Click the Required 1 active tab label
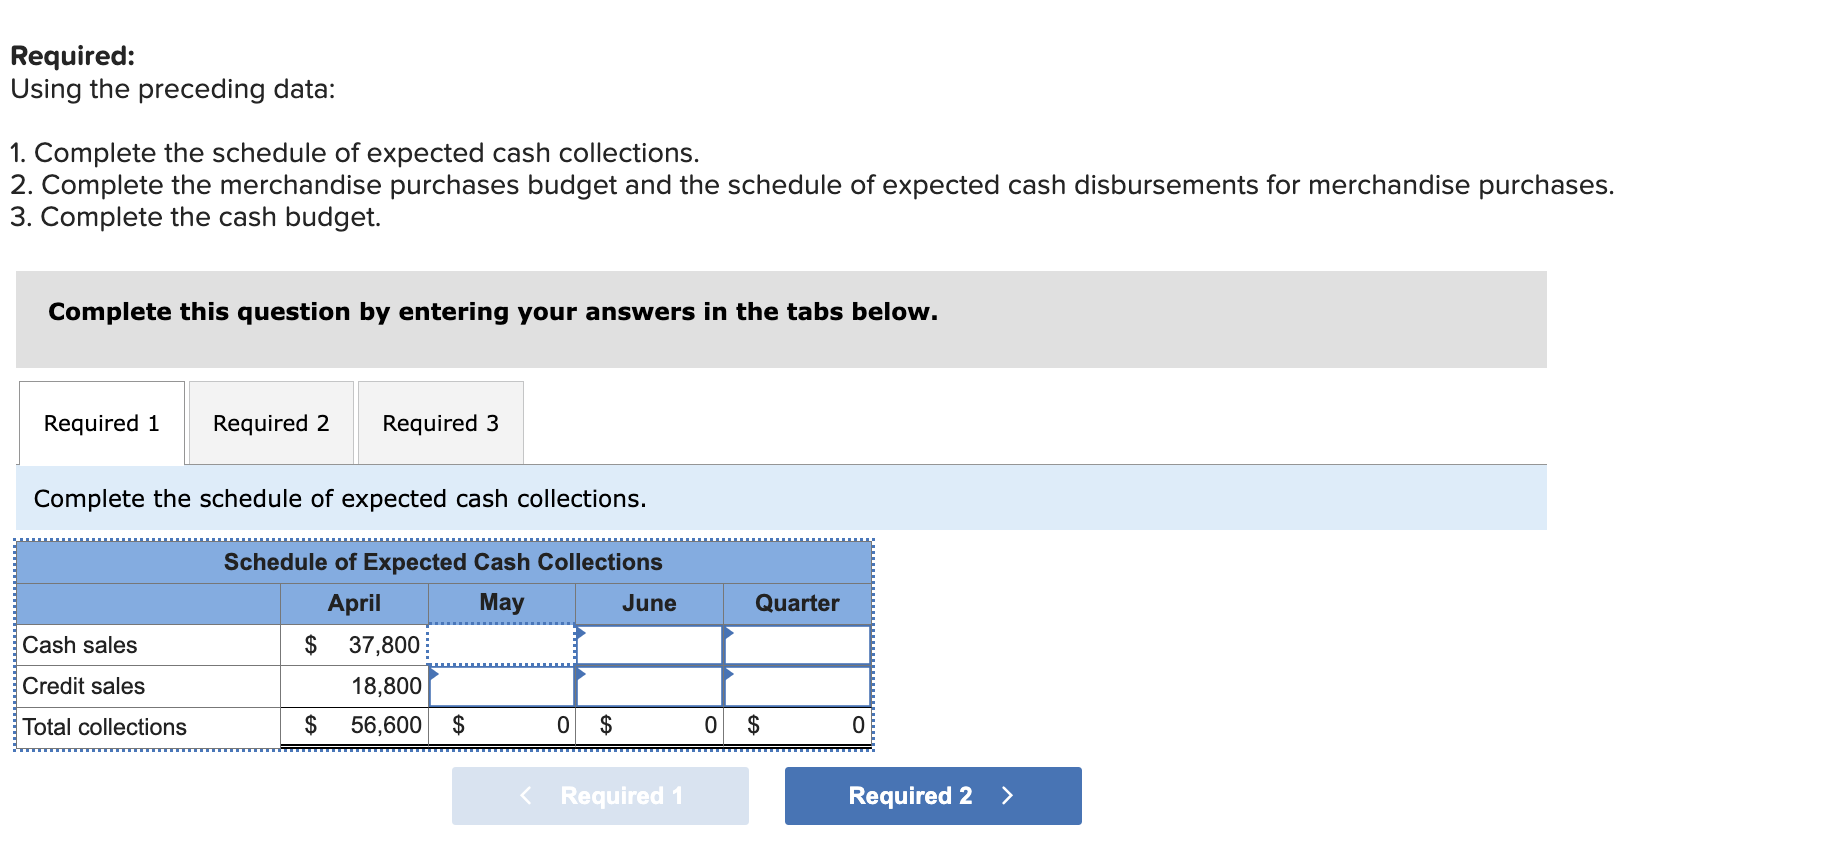The image size is (1834, 864). [100, 423]
